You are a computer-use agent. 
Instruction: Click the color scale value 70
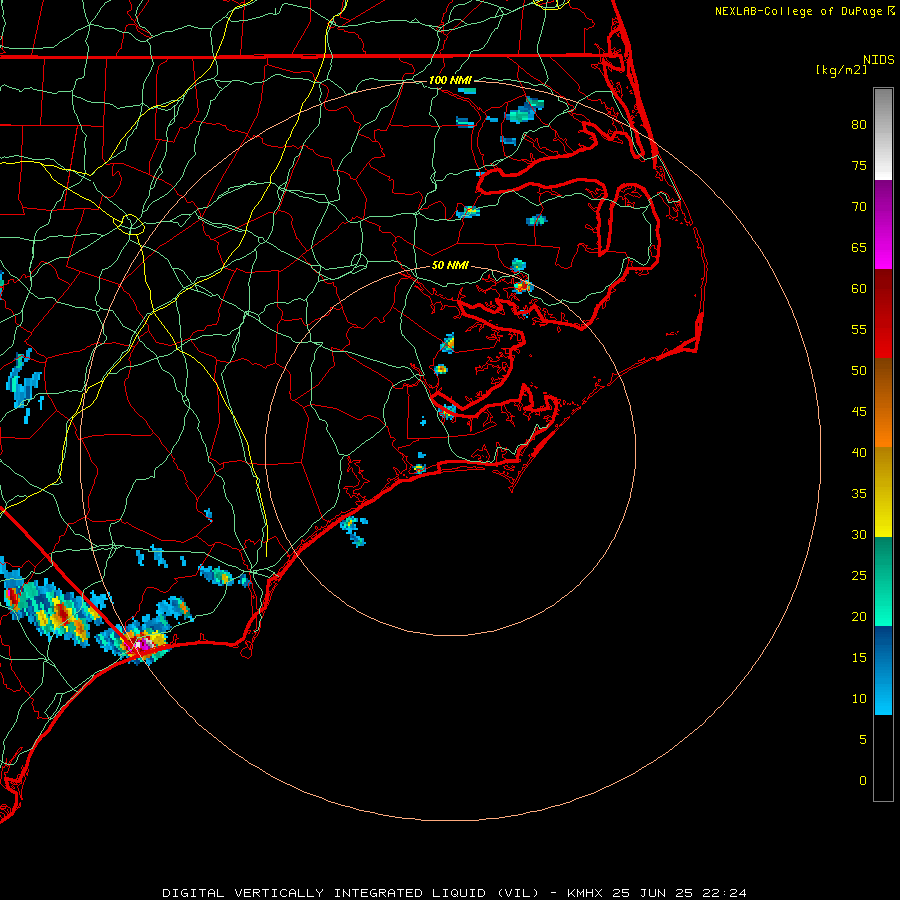pos(859,207)
